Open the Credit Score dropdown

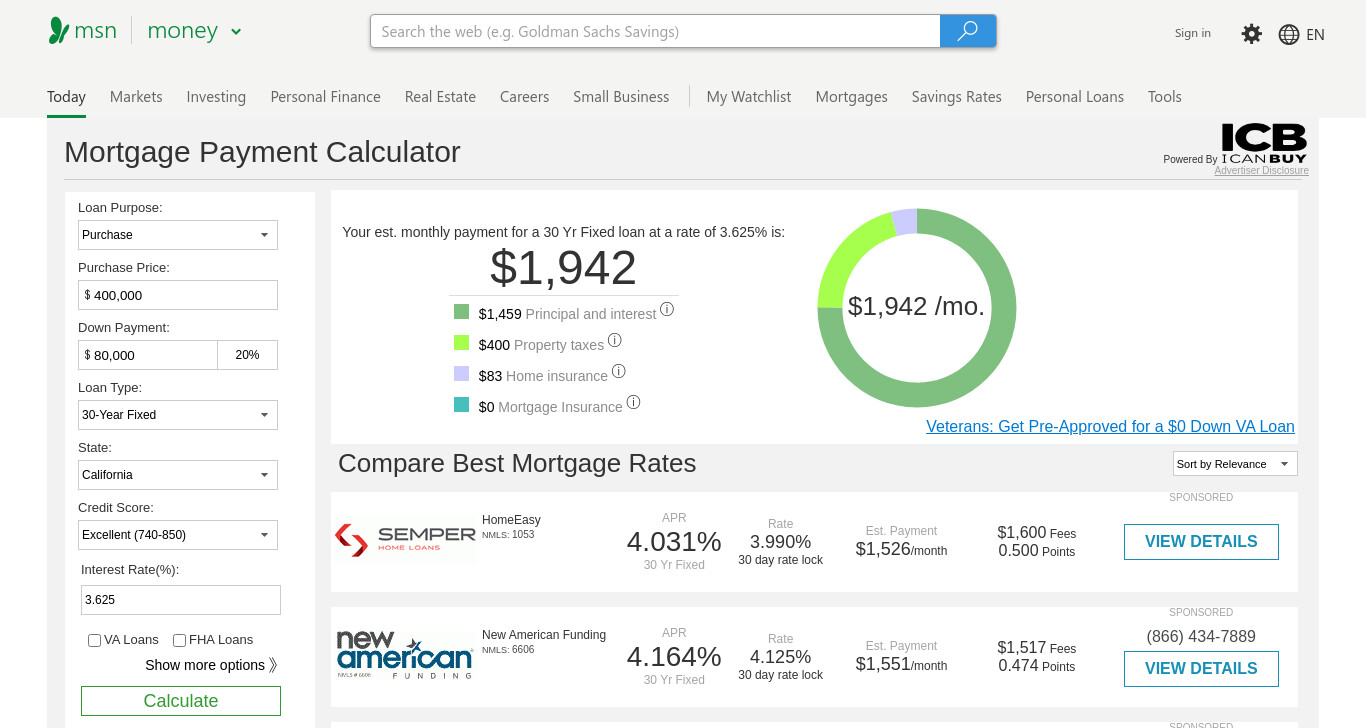click(178, 535)
